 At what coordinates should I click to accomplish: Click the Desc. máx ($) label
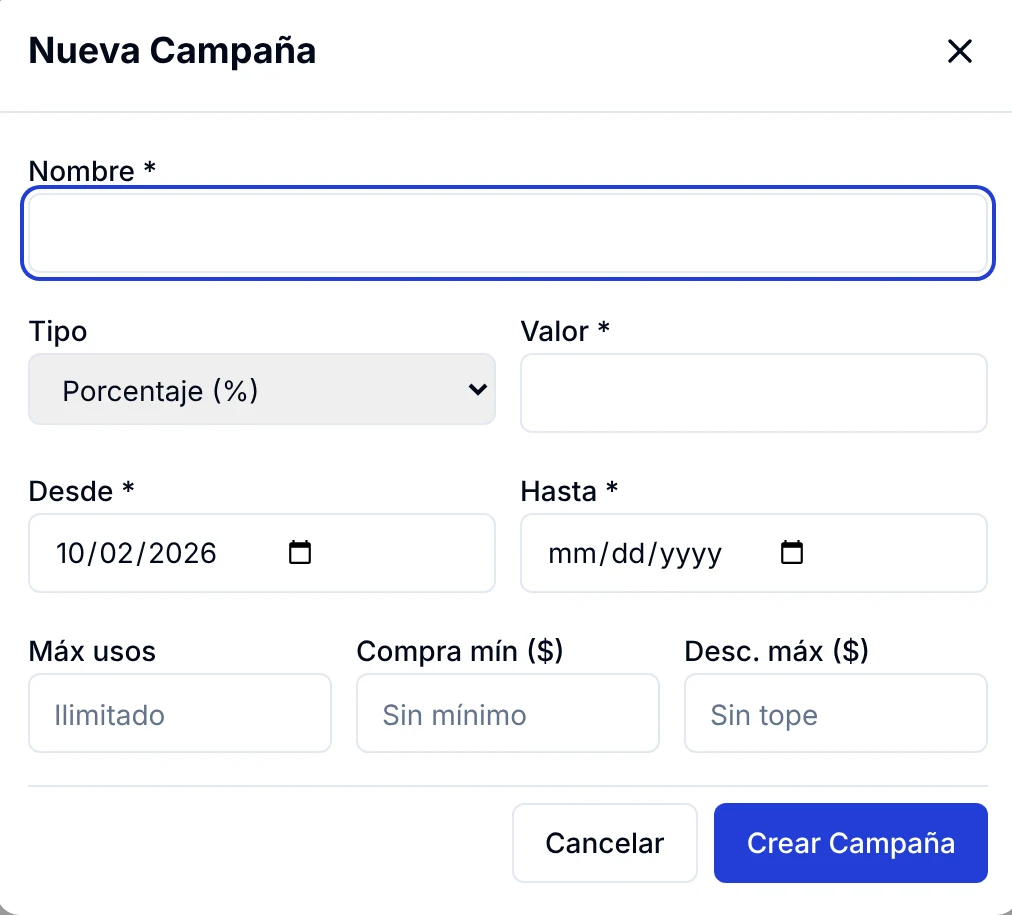click(776, 651)
